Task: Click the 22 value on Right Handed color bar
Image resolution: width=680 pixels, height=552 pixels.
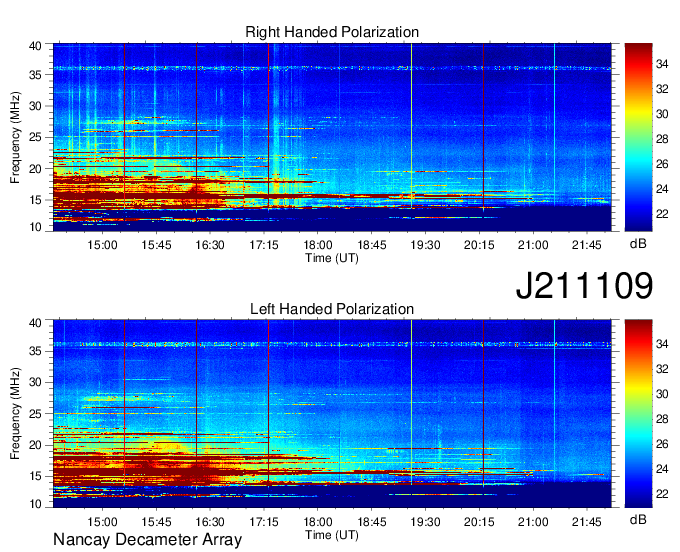Action: [662, 214]
